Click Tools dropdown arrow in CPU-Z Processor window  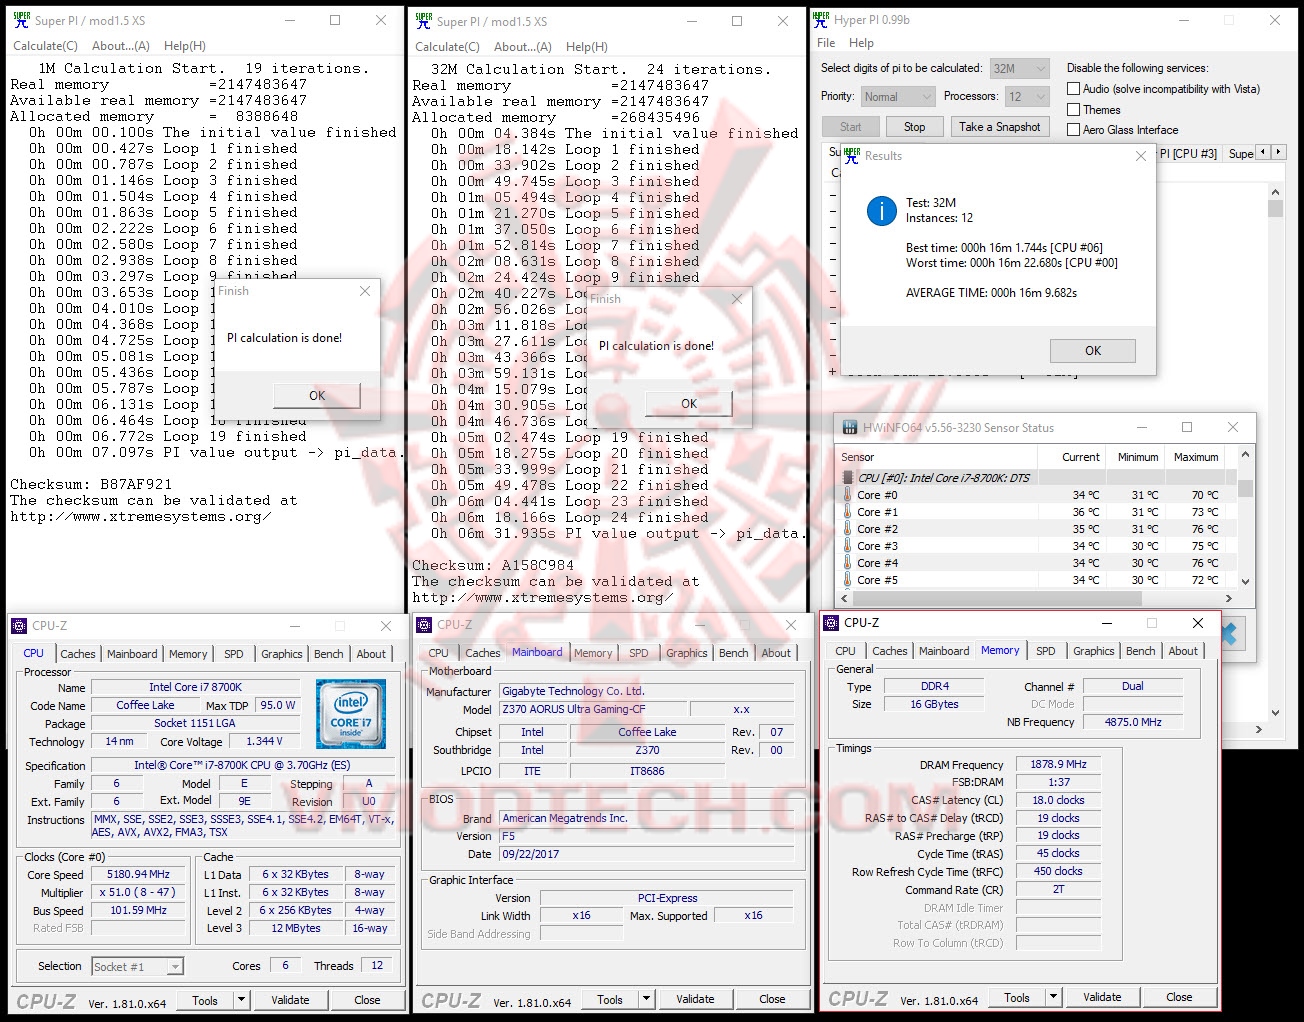tap(241, 1000)
